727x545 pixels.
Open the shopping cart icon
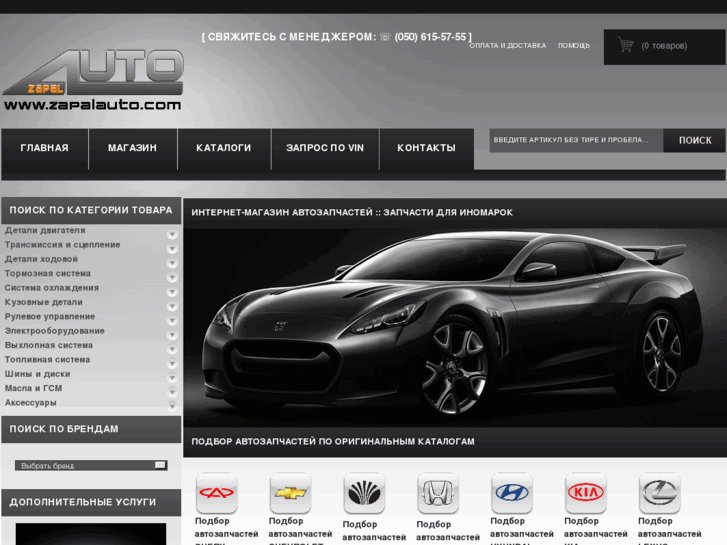point(625,45)
